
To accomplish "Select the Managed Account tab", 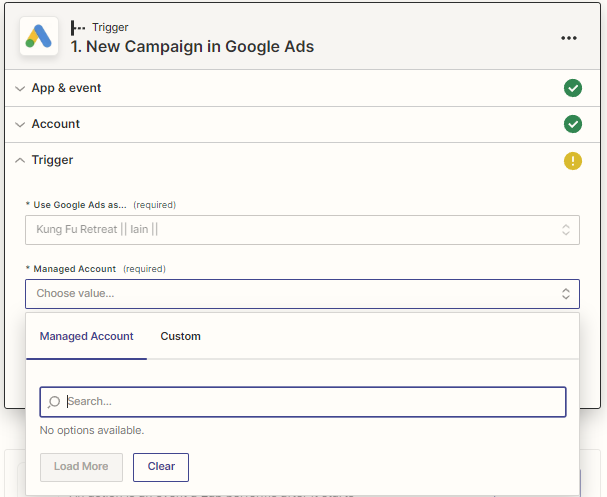I will click(x=86, y=336).
